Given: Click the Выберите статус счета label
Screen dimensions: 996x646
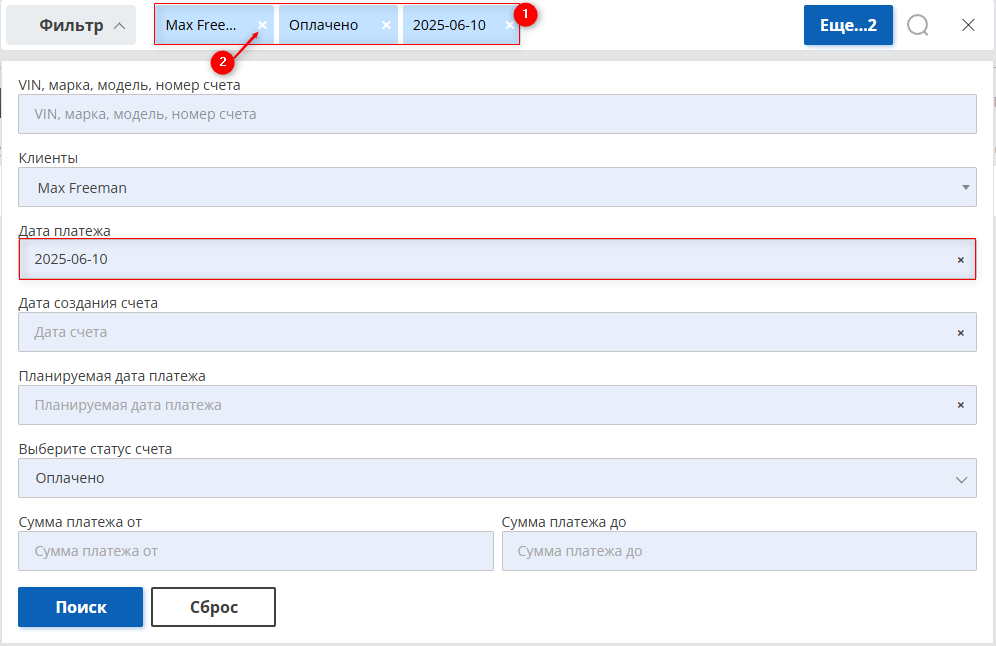Looking at the screenshot, I should [95, 449].
